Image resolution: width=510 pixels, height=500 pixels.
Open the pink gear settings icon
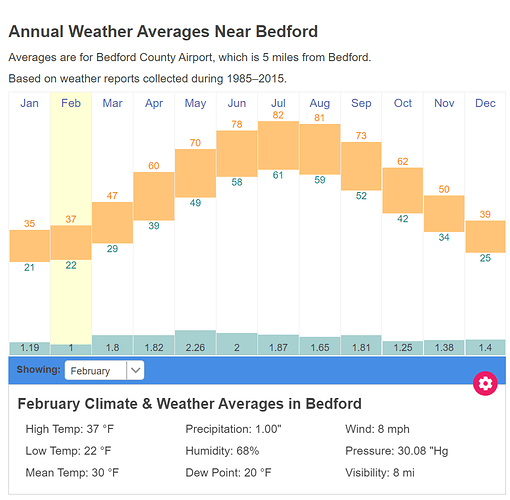(485, 383)
